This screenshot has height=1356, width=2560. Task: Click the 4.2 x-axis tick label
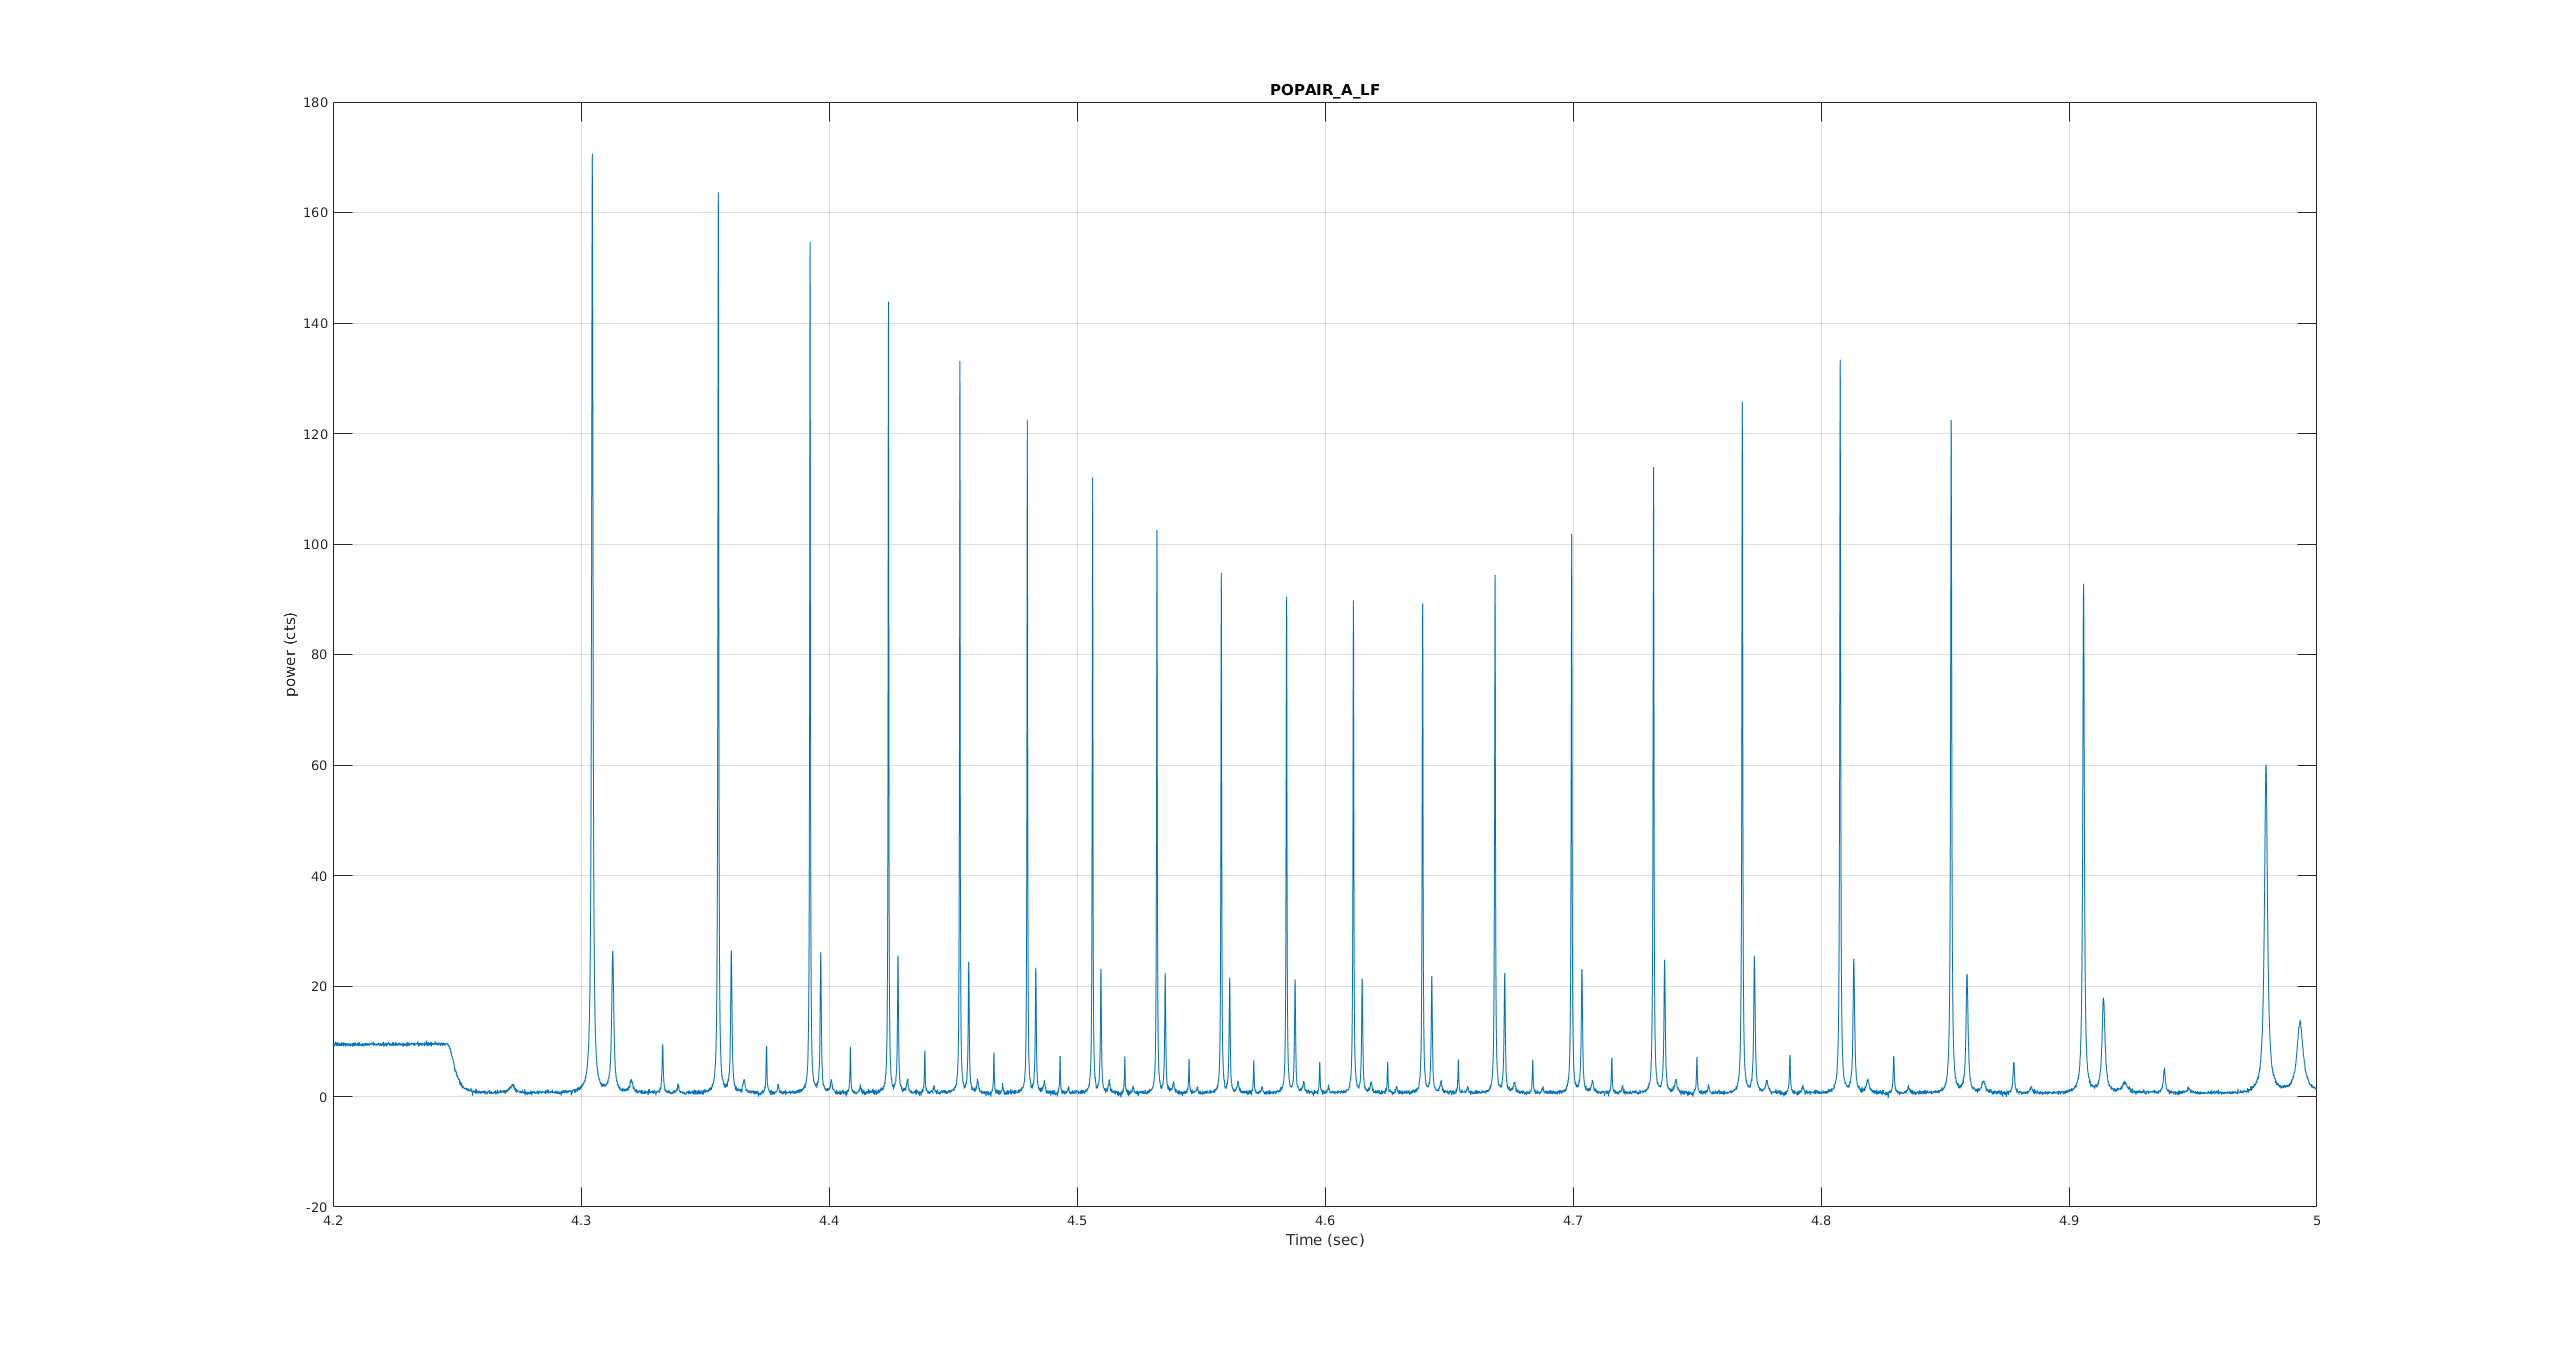tap(333, 1221)
